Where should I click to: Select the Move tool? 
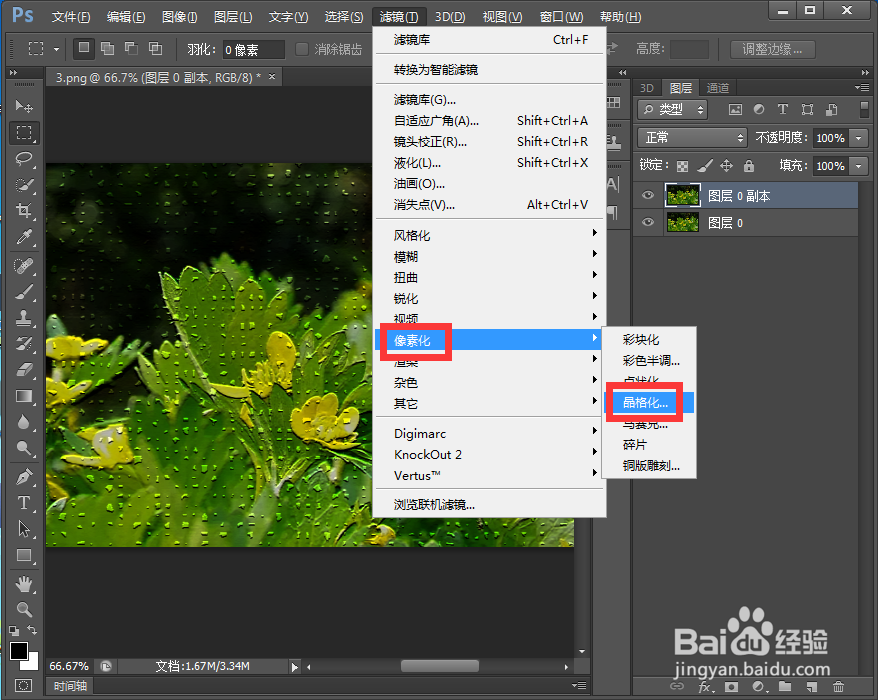(24, 103)
